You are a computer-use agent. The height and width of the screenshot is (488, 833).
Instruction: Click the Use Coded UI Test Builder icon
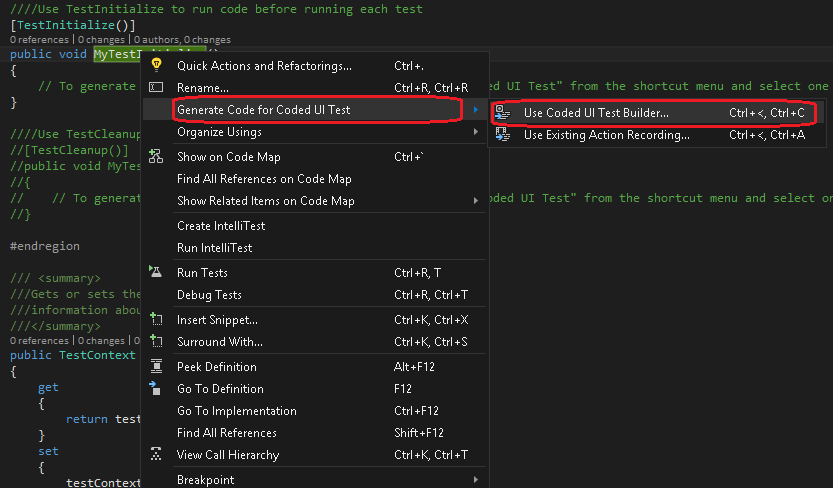pos(503,113)
